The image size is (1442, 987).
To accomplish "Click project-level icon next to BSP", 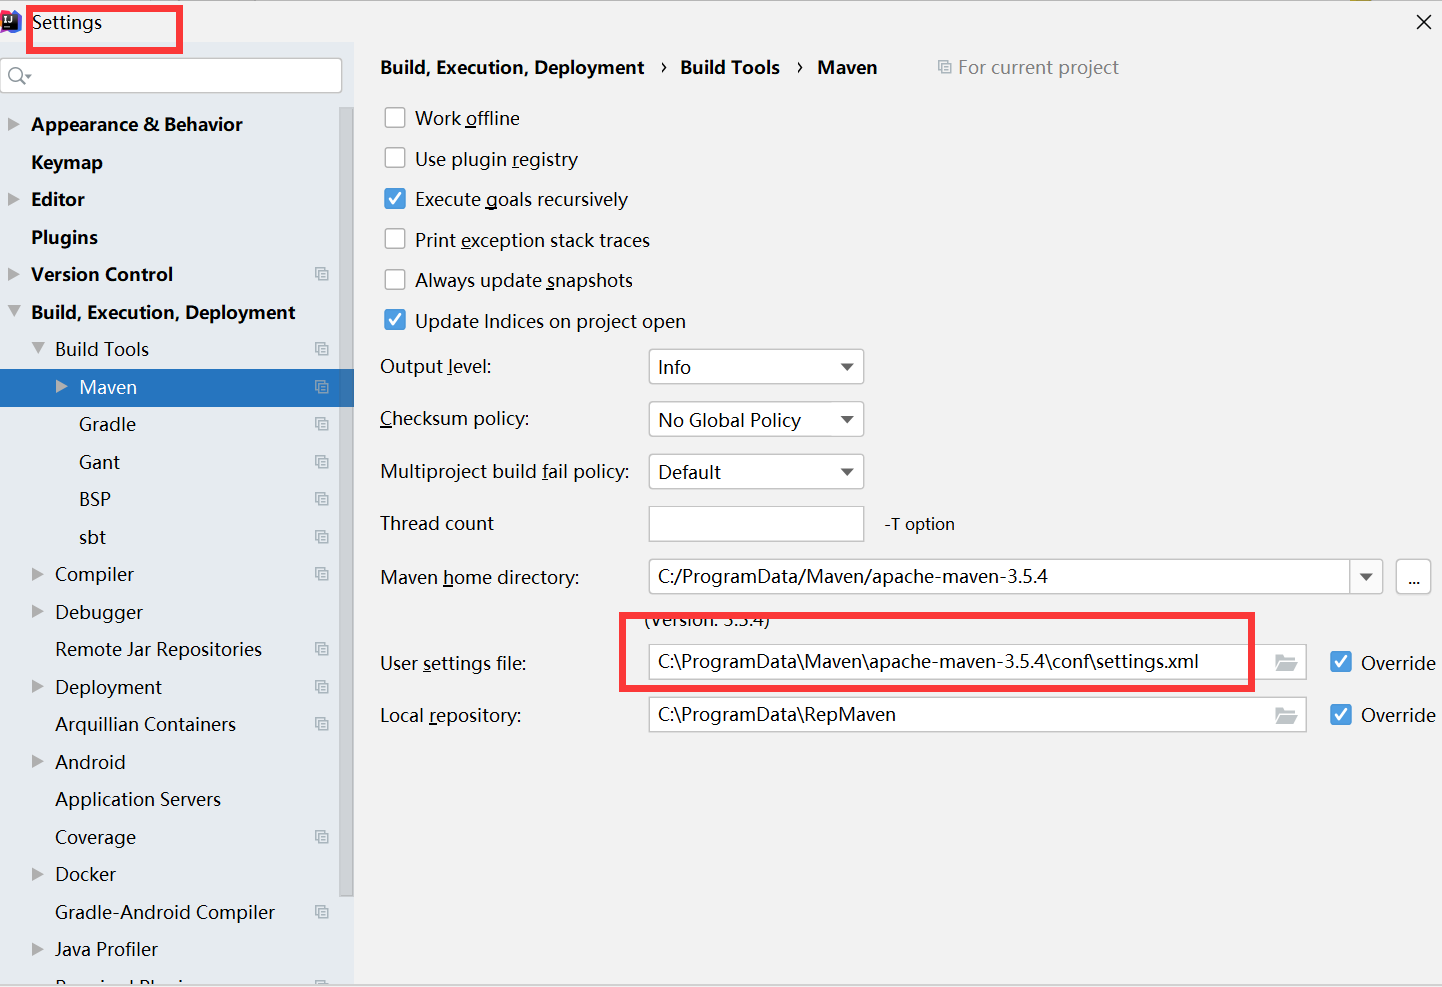I will pyautogui.click(x=322, y=499).
